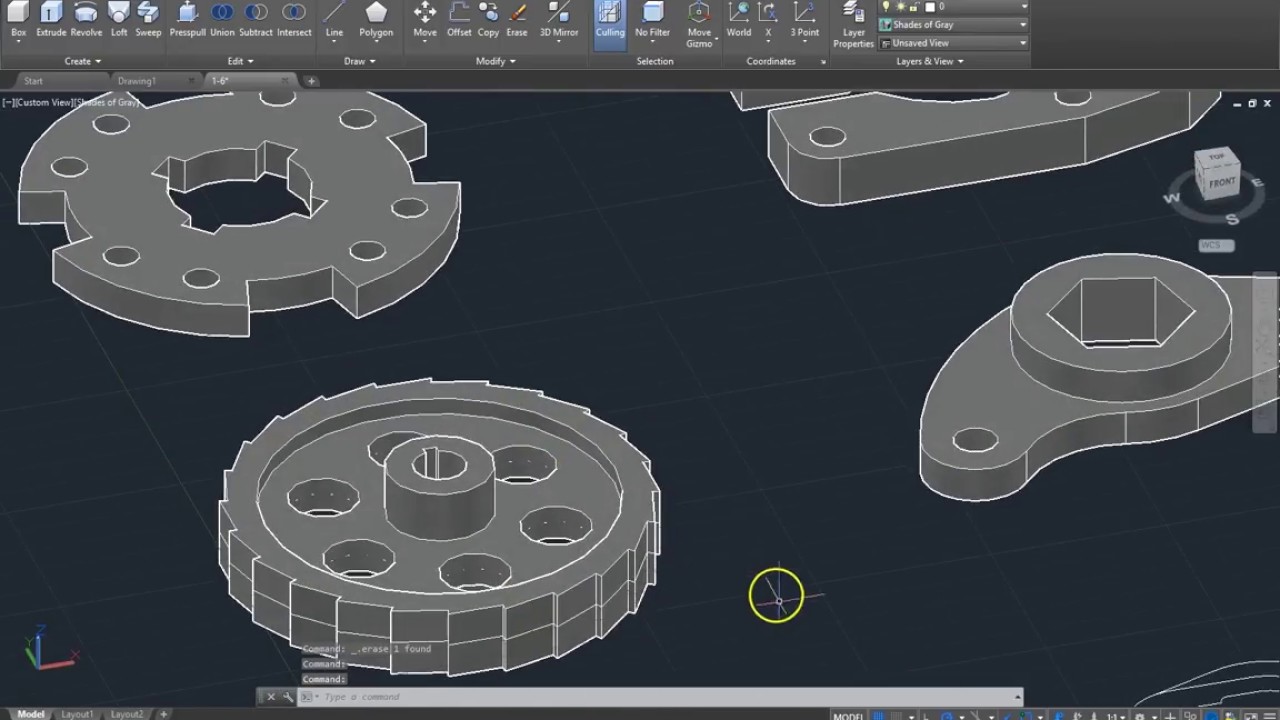The width and height of the screenshot is (1280, 720).
Task: Apply Union to solids
Action: pyautogui.click(x=222, y=20)
